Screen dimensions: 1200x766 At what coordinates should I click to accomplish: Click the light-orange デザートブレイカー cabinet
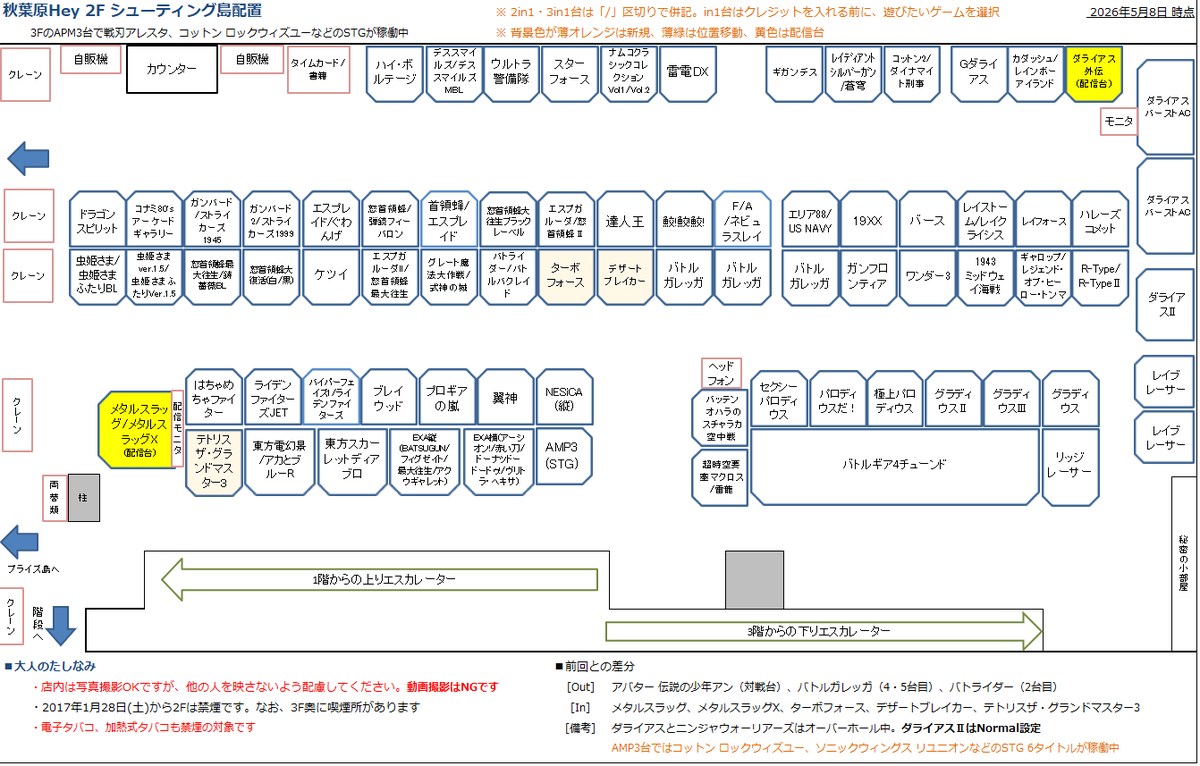(625, 276)
